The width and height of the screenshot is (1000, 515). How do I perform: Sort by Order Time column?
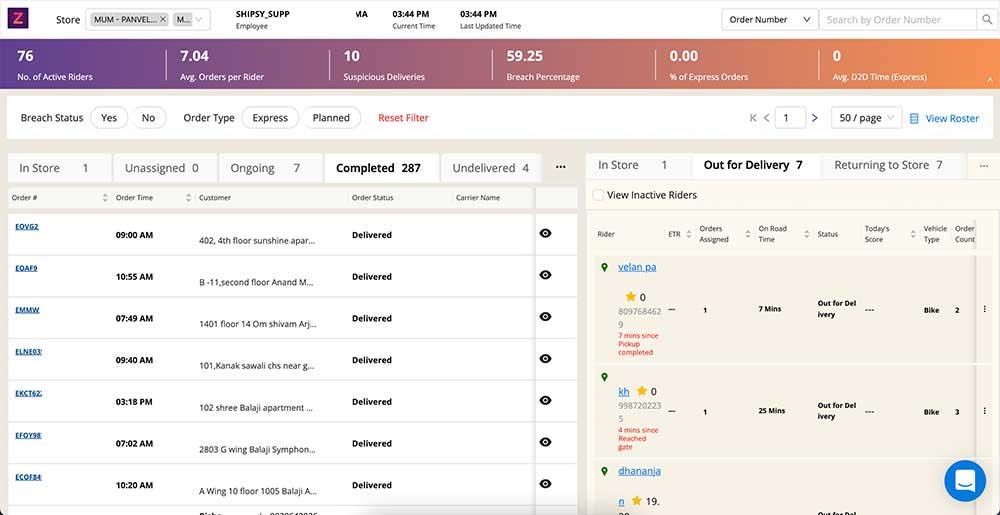[x=188, y=198]
